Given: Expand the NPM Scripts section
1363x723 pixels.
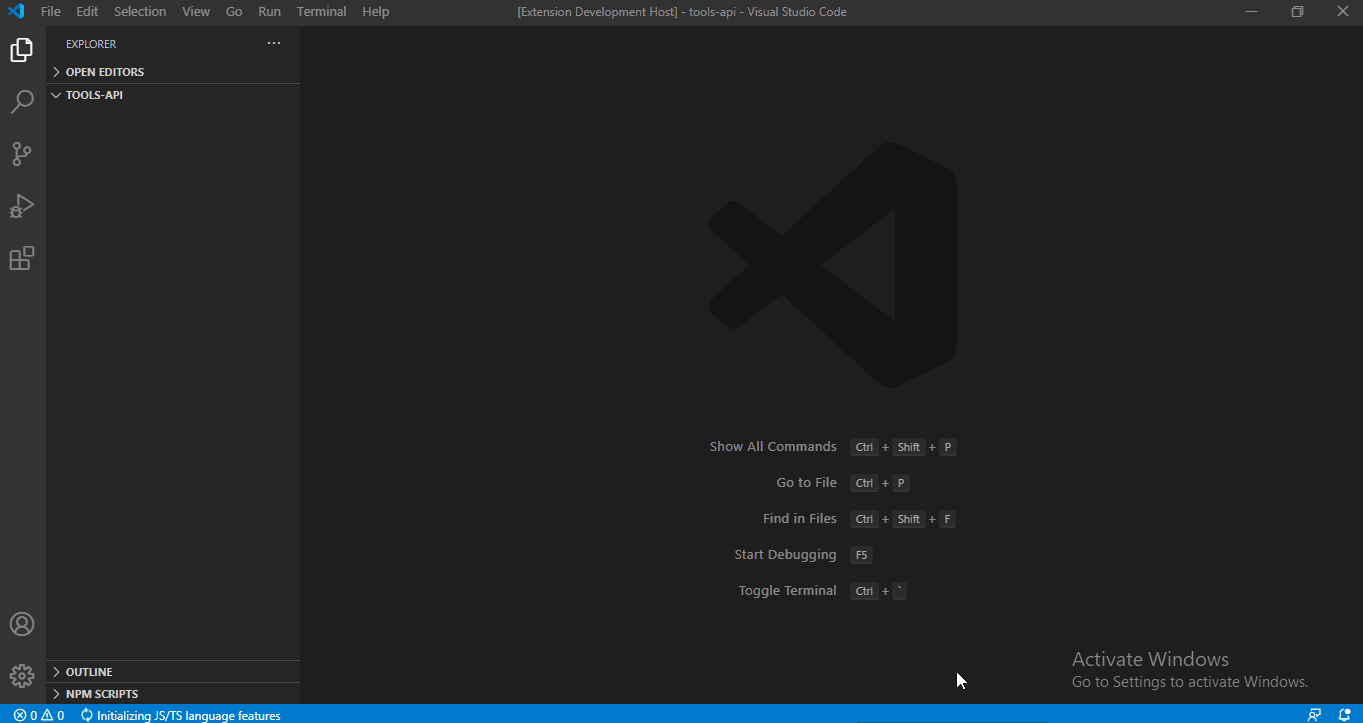Looking at the screenshot, I should click(173, 694).
